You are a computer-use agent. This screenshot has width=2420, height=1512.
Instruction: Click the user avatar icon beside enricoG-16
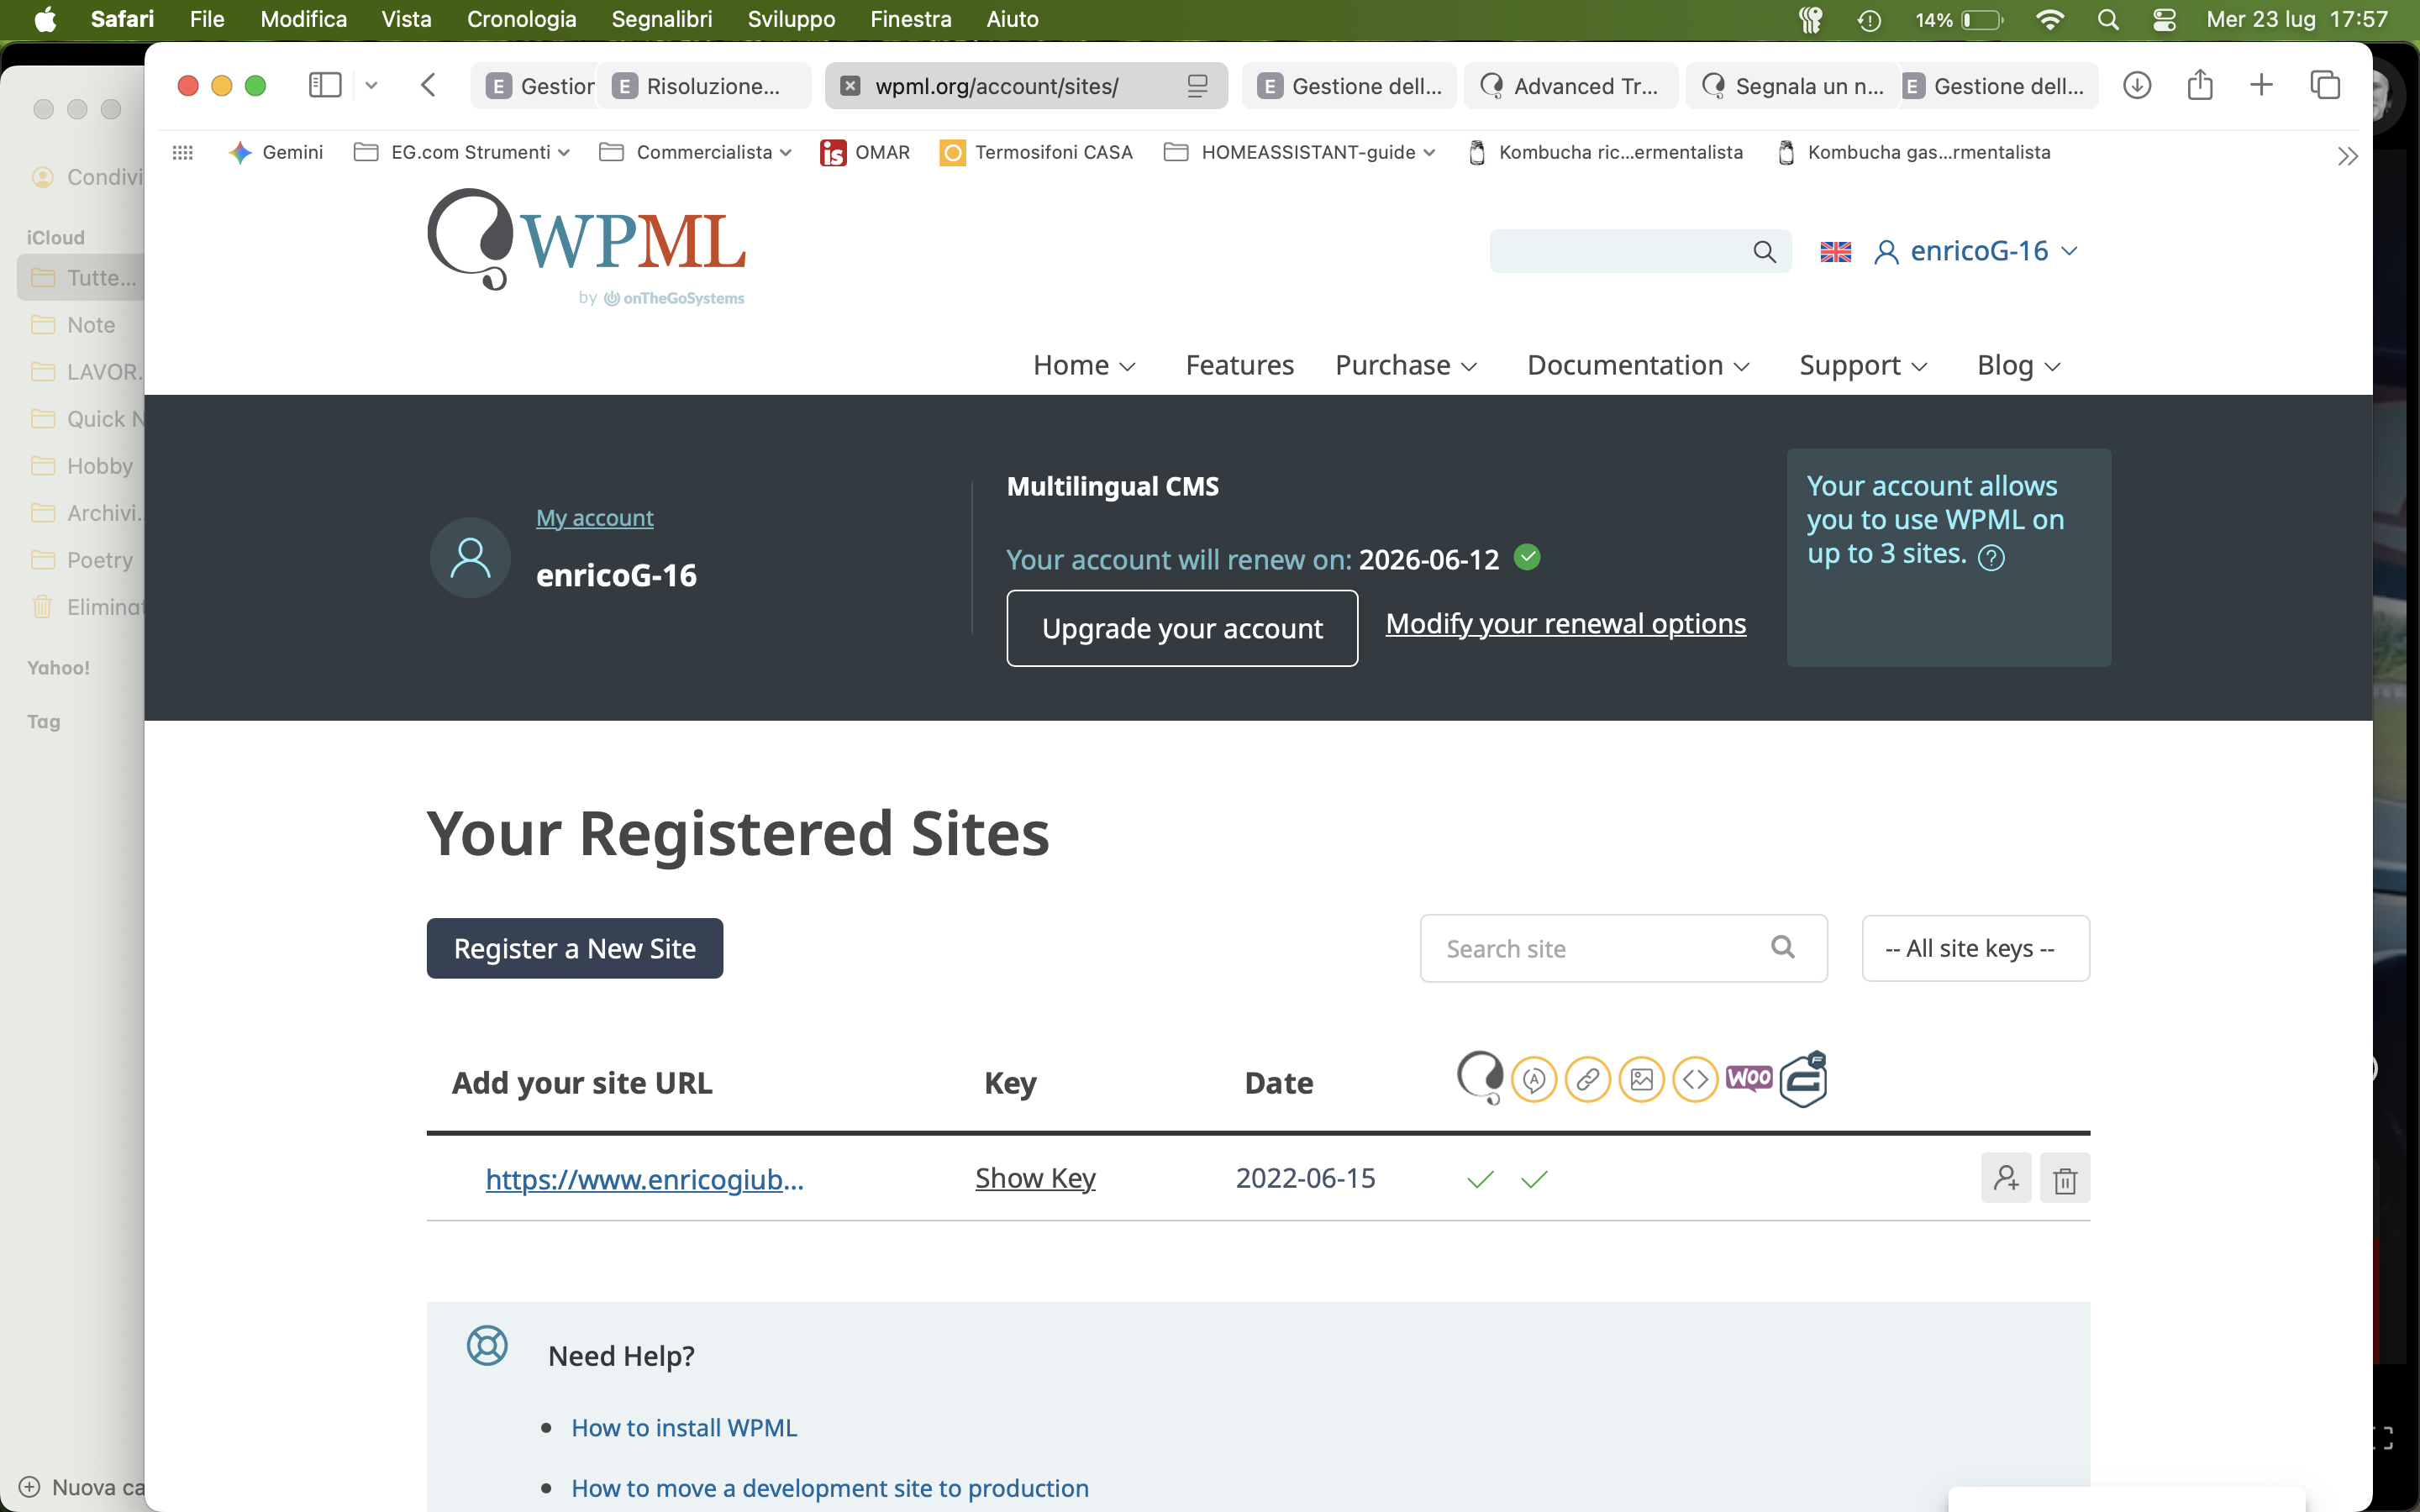point(470,557)
